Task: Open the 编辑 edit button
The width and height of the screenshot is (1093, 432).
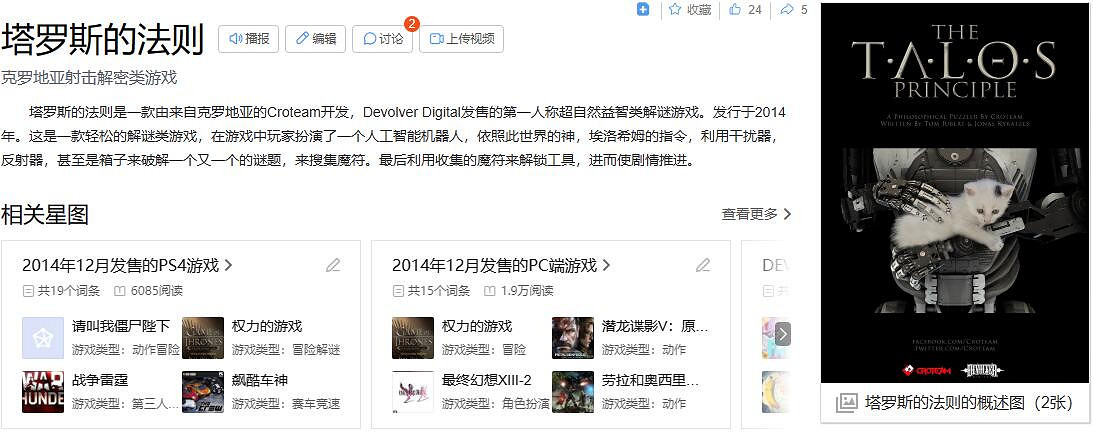Action: point(315,39)
